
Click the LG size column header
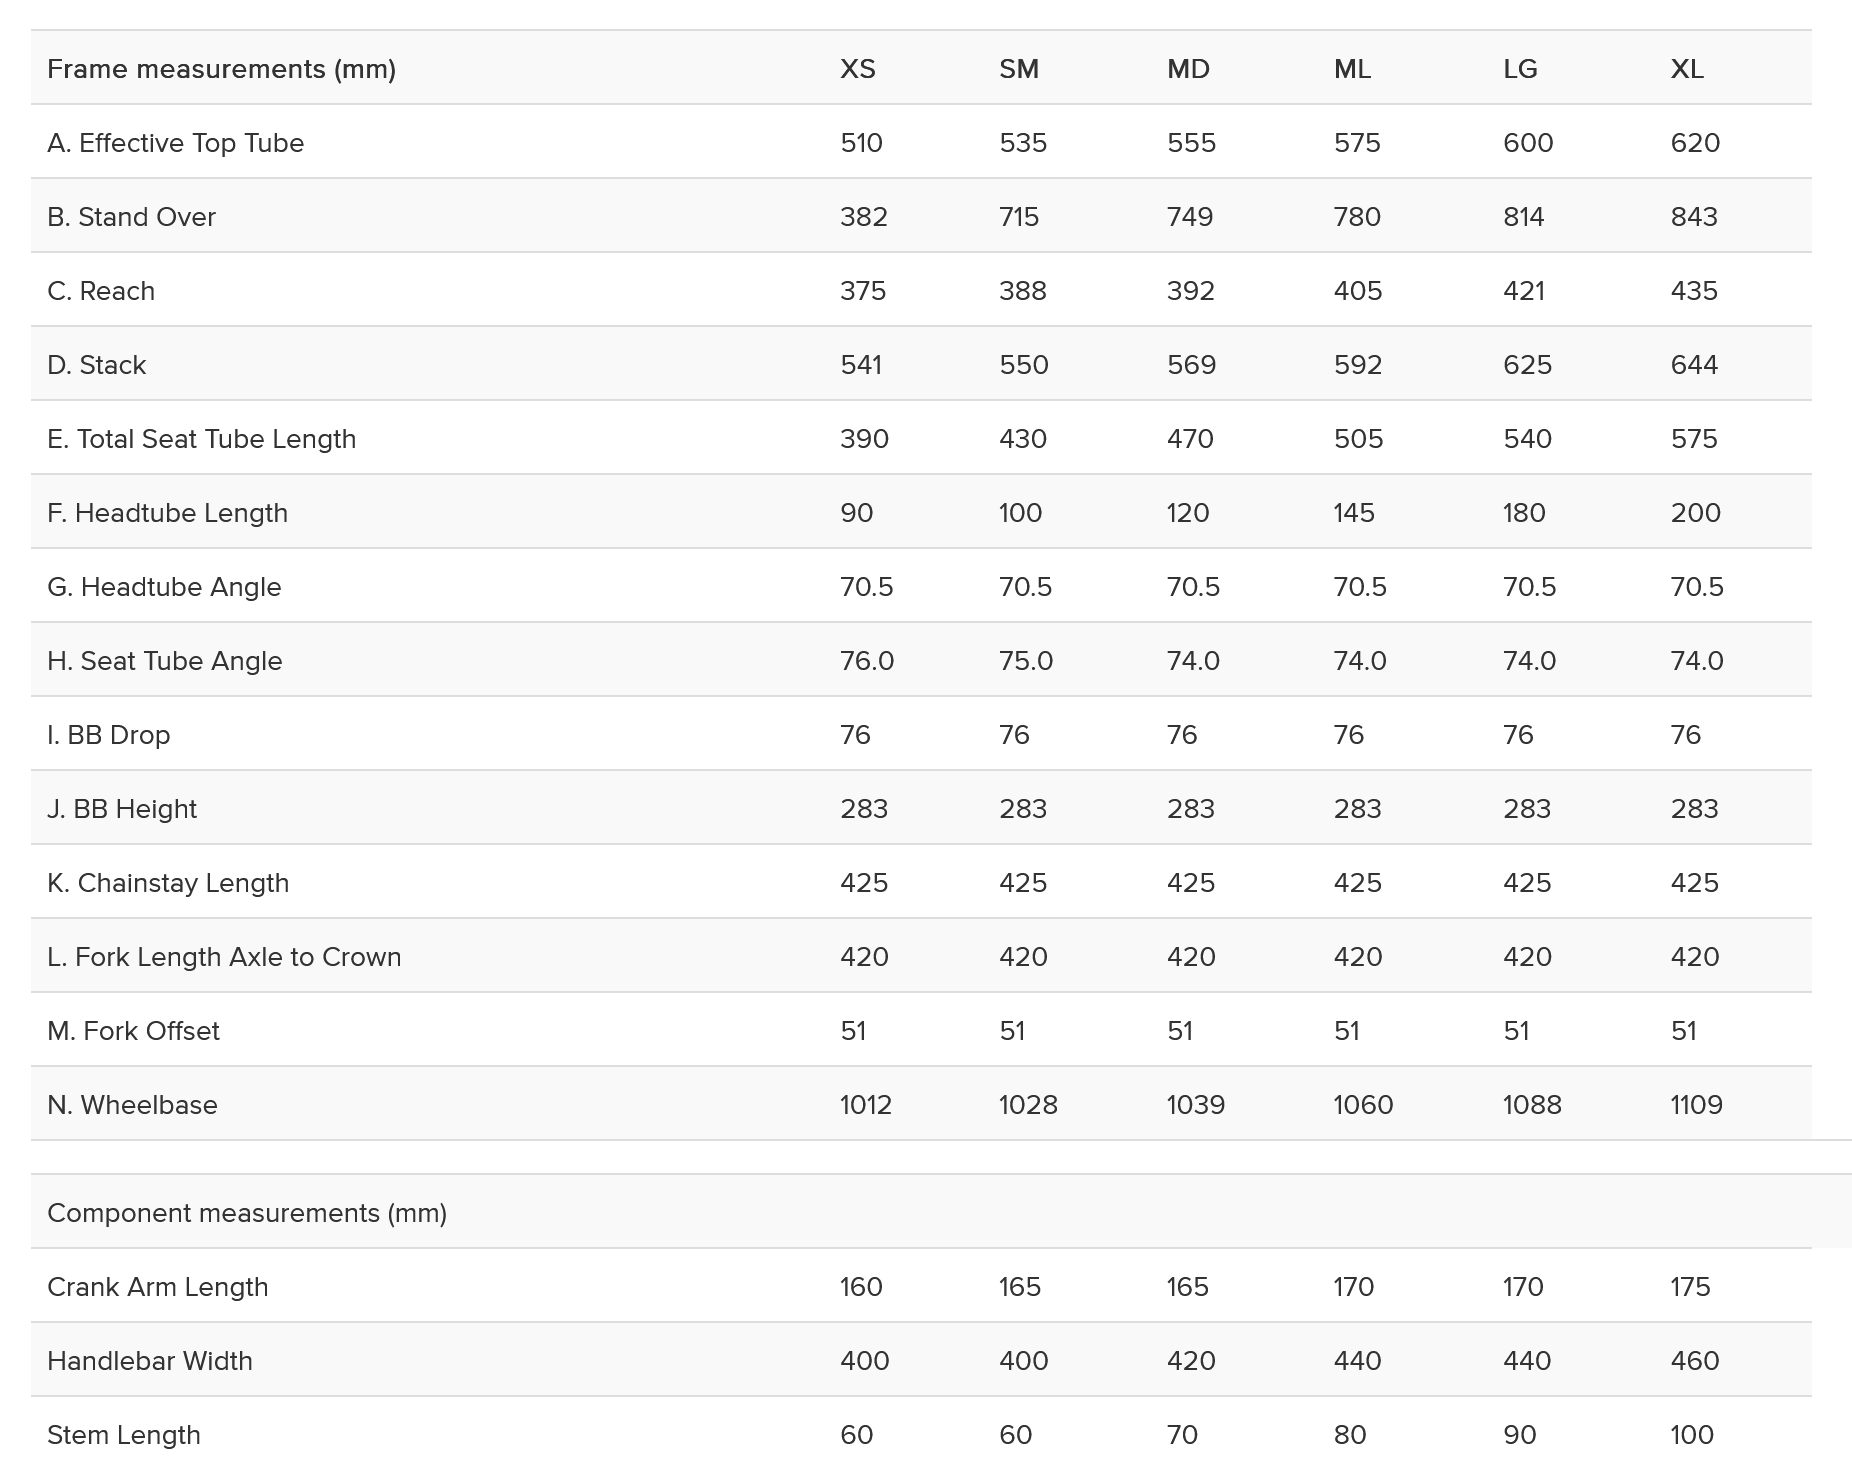1519,69
